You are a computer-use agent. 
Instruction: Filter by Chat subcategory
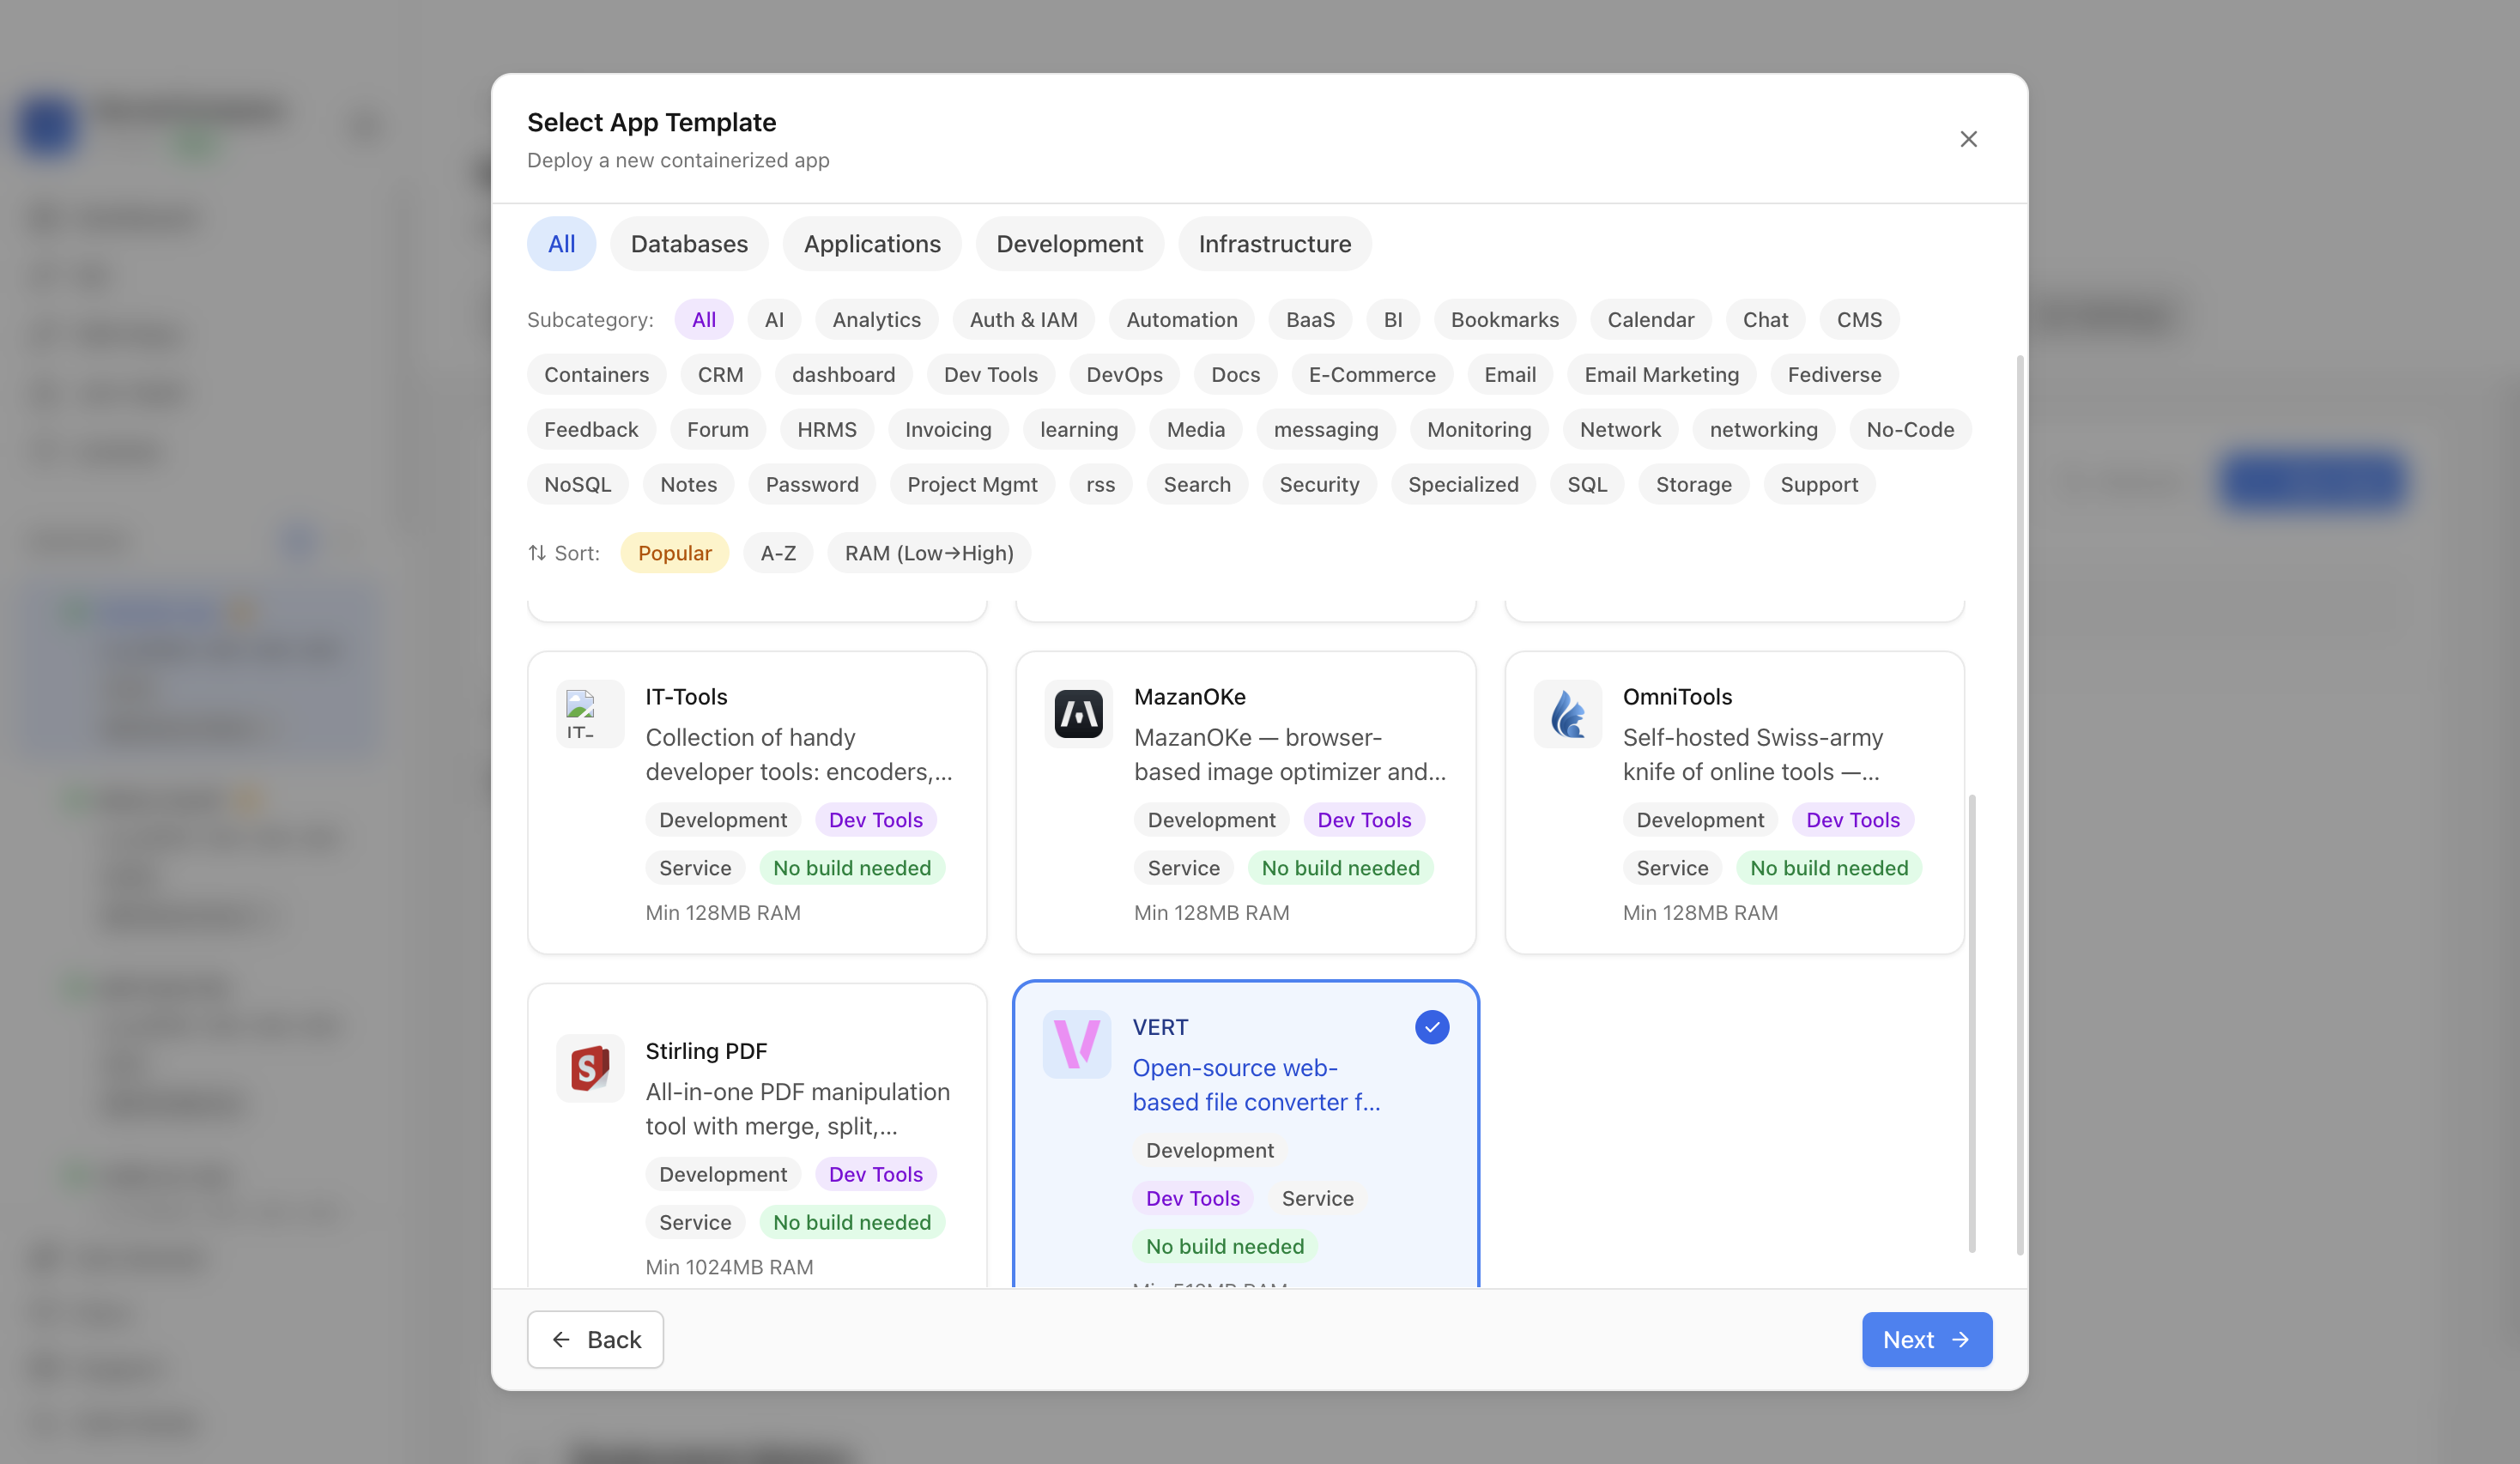pos(1765,320)
